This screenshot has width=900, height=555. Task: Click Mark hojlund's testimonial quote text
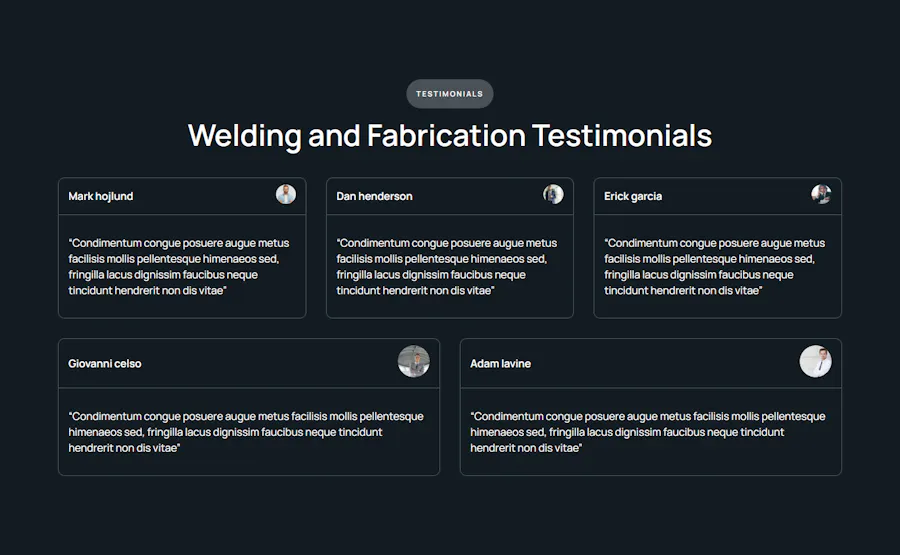(179, 267)
